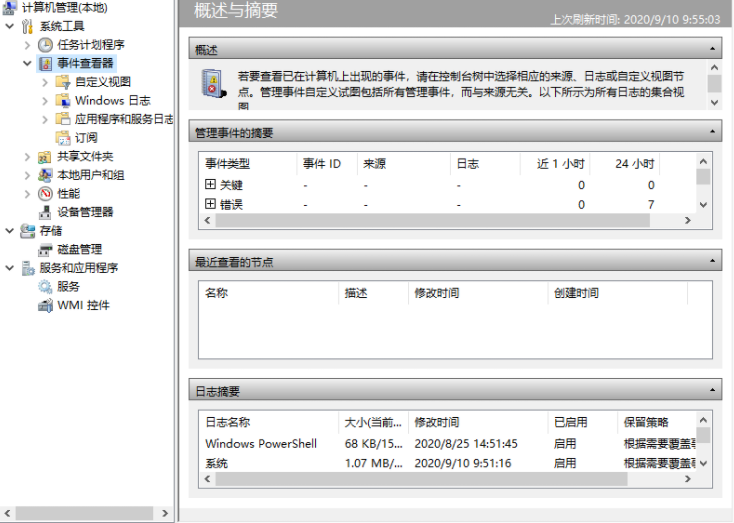Select 自定义视图 in the tree
This screenshot has height=523, width=734.
[x=102, y=82]
